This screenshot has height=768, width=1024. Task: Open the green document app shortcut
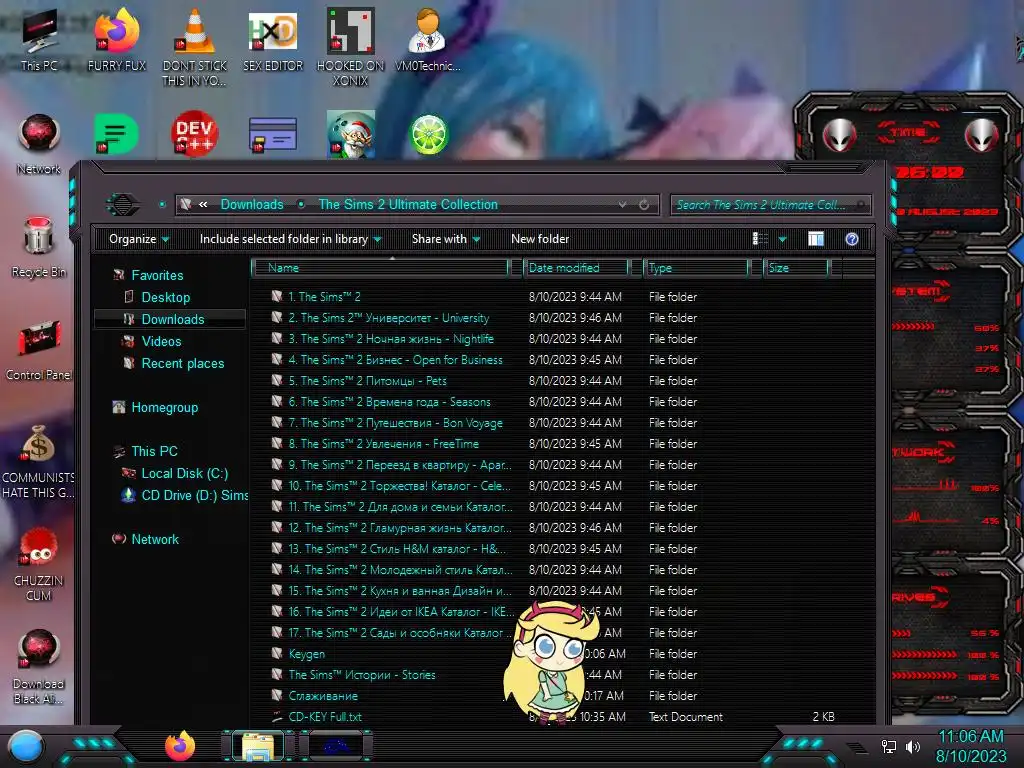[116, 134]
